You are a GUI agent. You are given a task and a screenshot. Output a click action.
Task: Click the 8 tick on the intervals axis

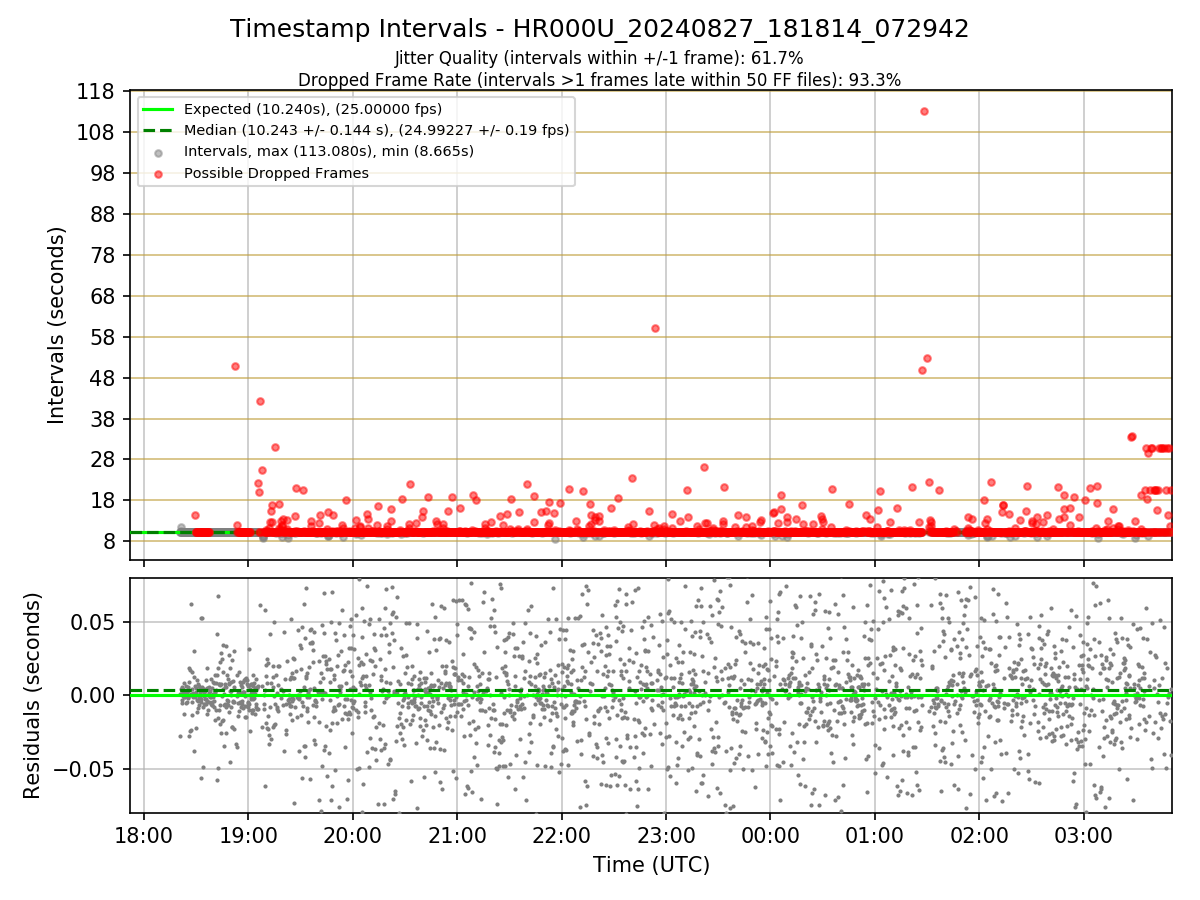(x=110, y=542)
